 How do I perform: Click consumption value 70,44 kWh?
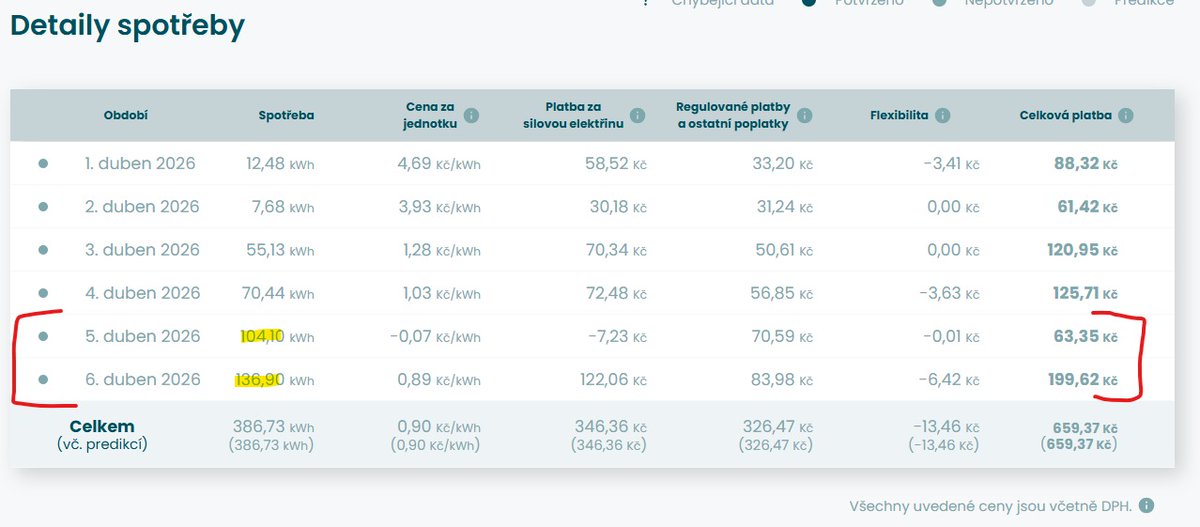pos(279,293)
